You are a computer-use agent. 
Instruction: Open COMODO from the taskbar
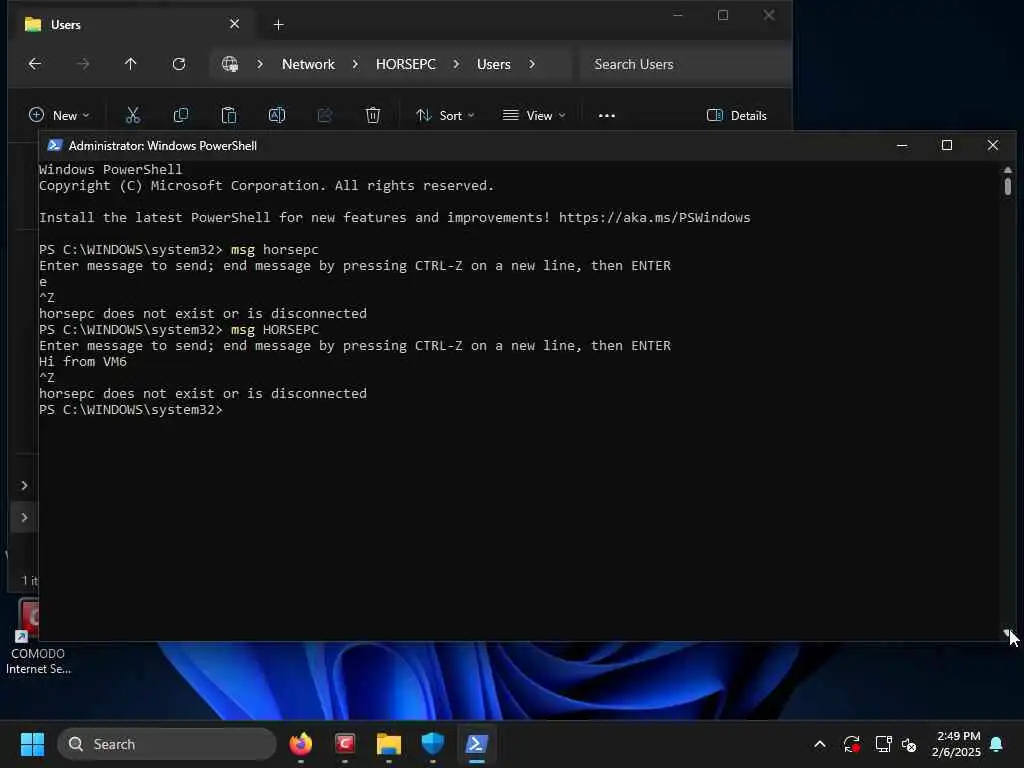[345, 744]
